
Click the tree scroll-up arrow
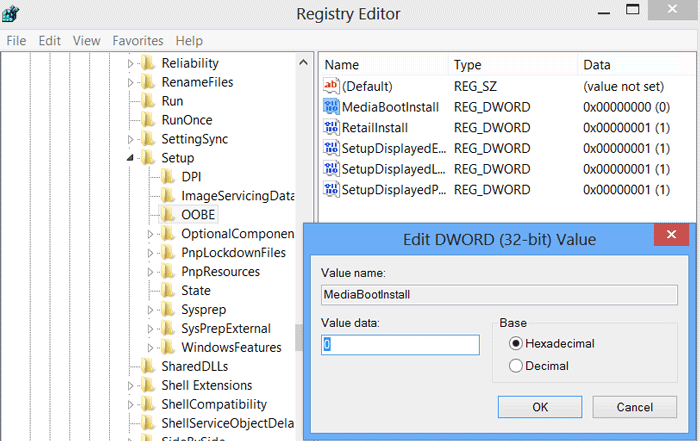click(x=303, y=62)
